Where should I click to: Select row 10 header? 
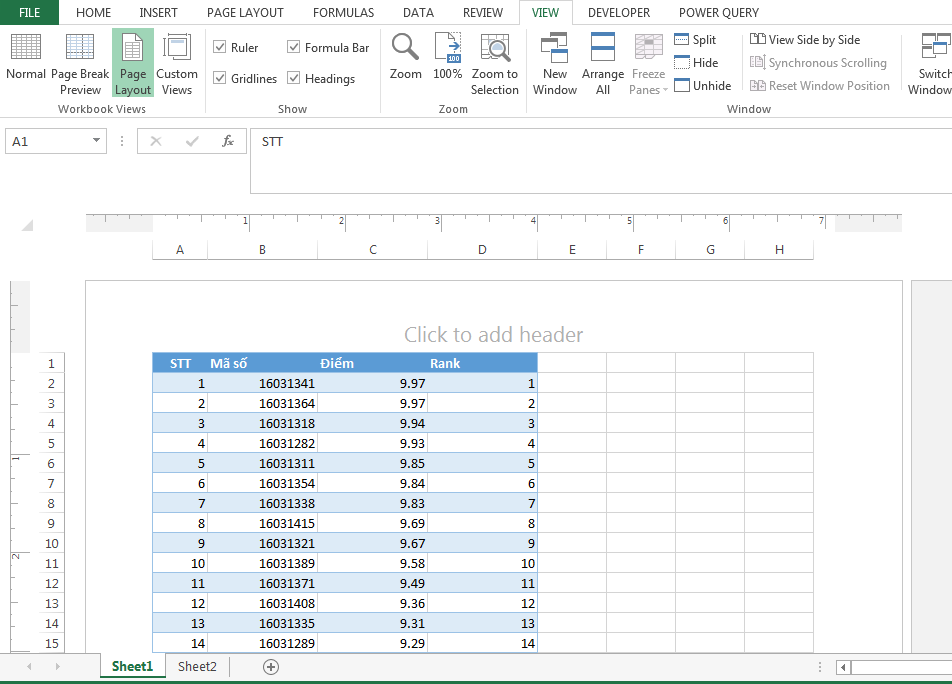(x=52, y=543)
